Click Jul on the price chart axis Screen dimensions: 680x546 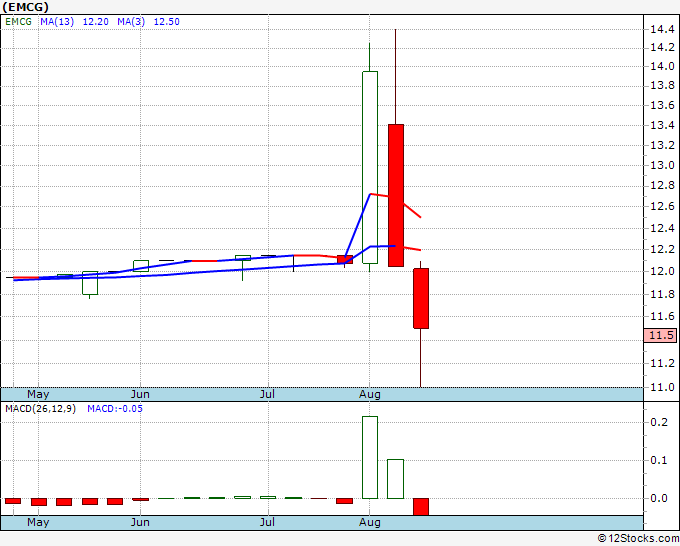[x=268, y=395]
